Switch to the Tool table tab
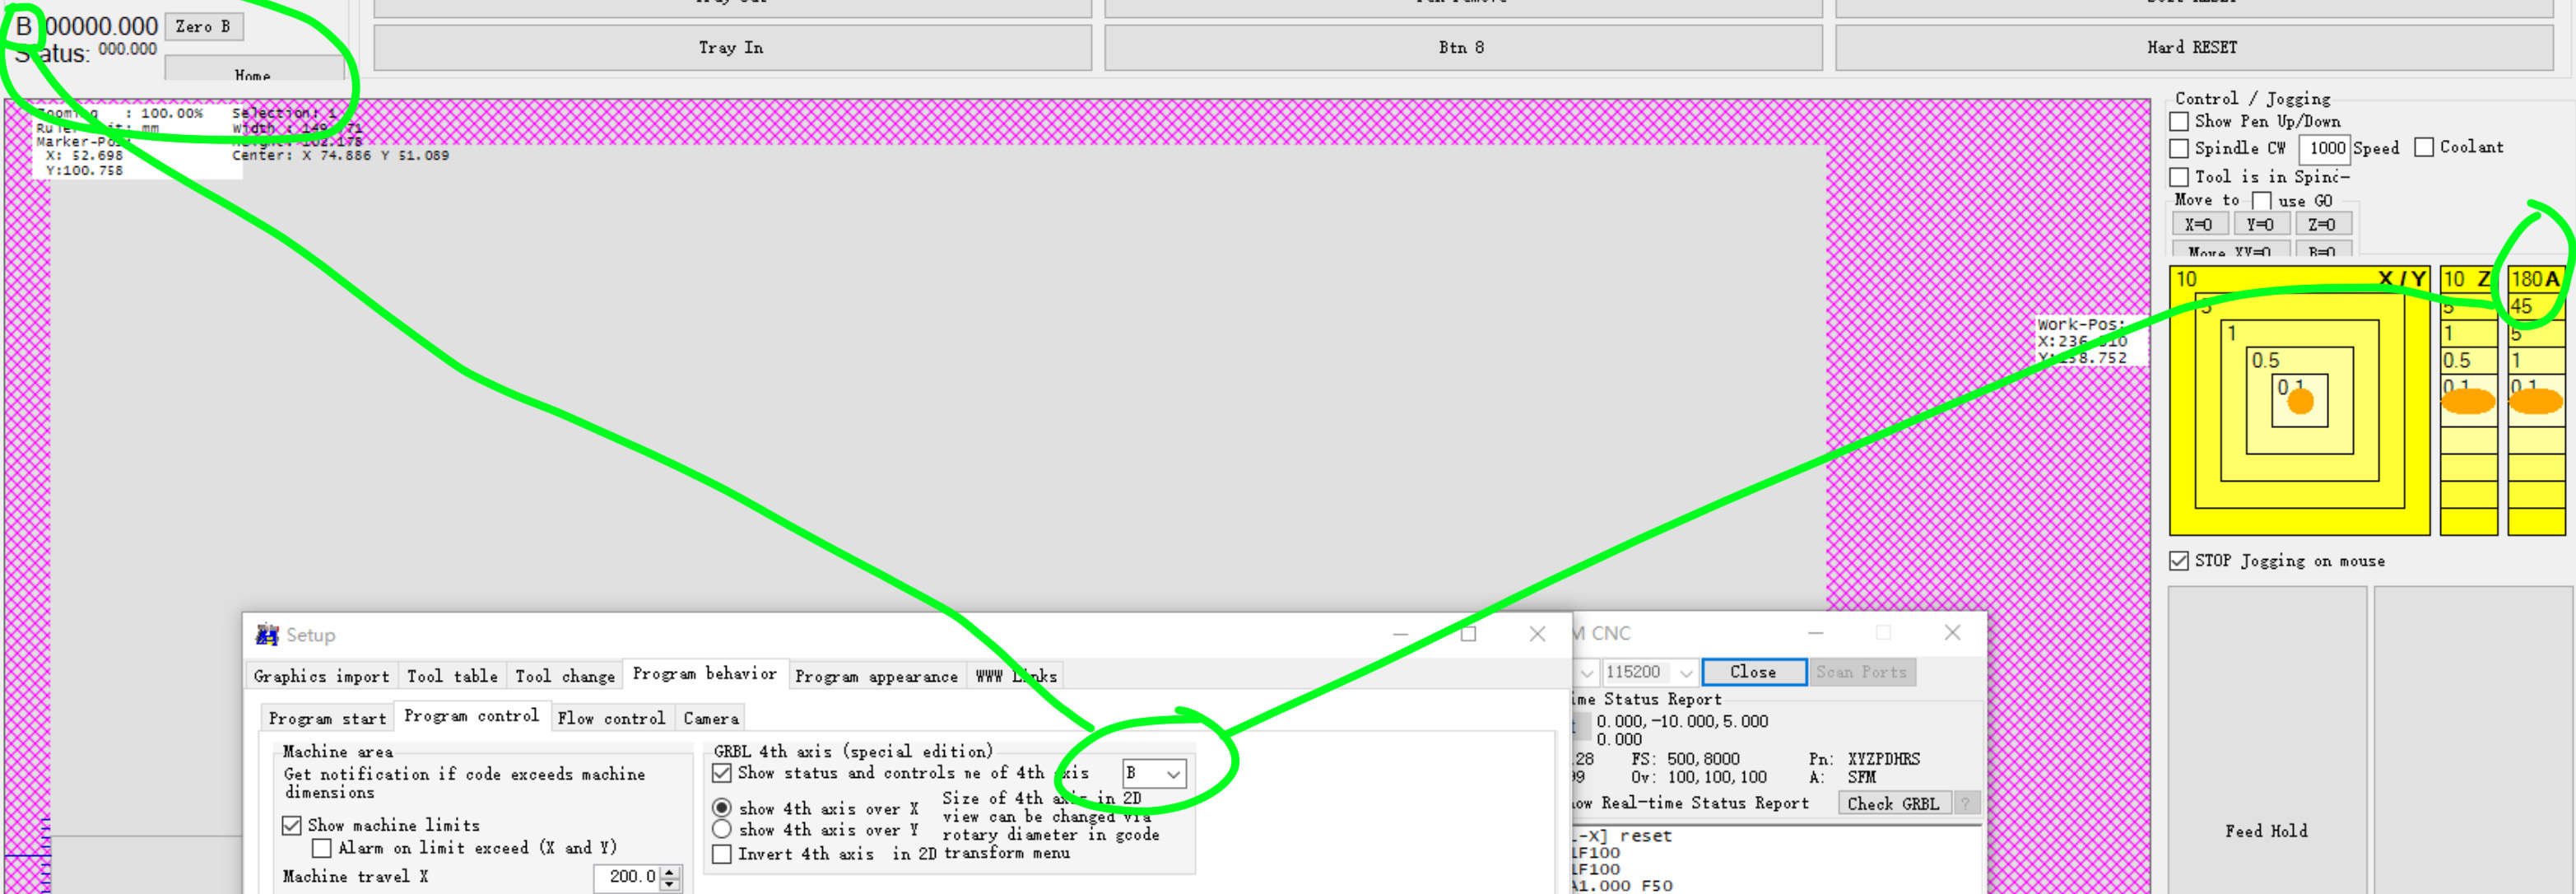 (x=452, y=676)
